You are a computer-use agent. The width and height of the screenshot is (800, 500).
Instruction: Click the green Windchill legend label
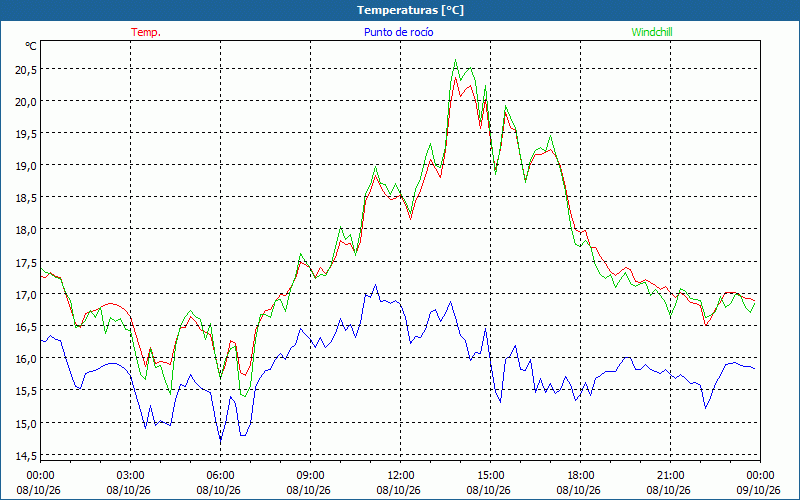coord(652,32)
